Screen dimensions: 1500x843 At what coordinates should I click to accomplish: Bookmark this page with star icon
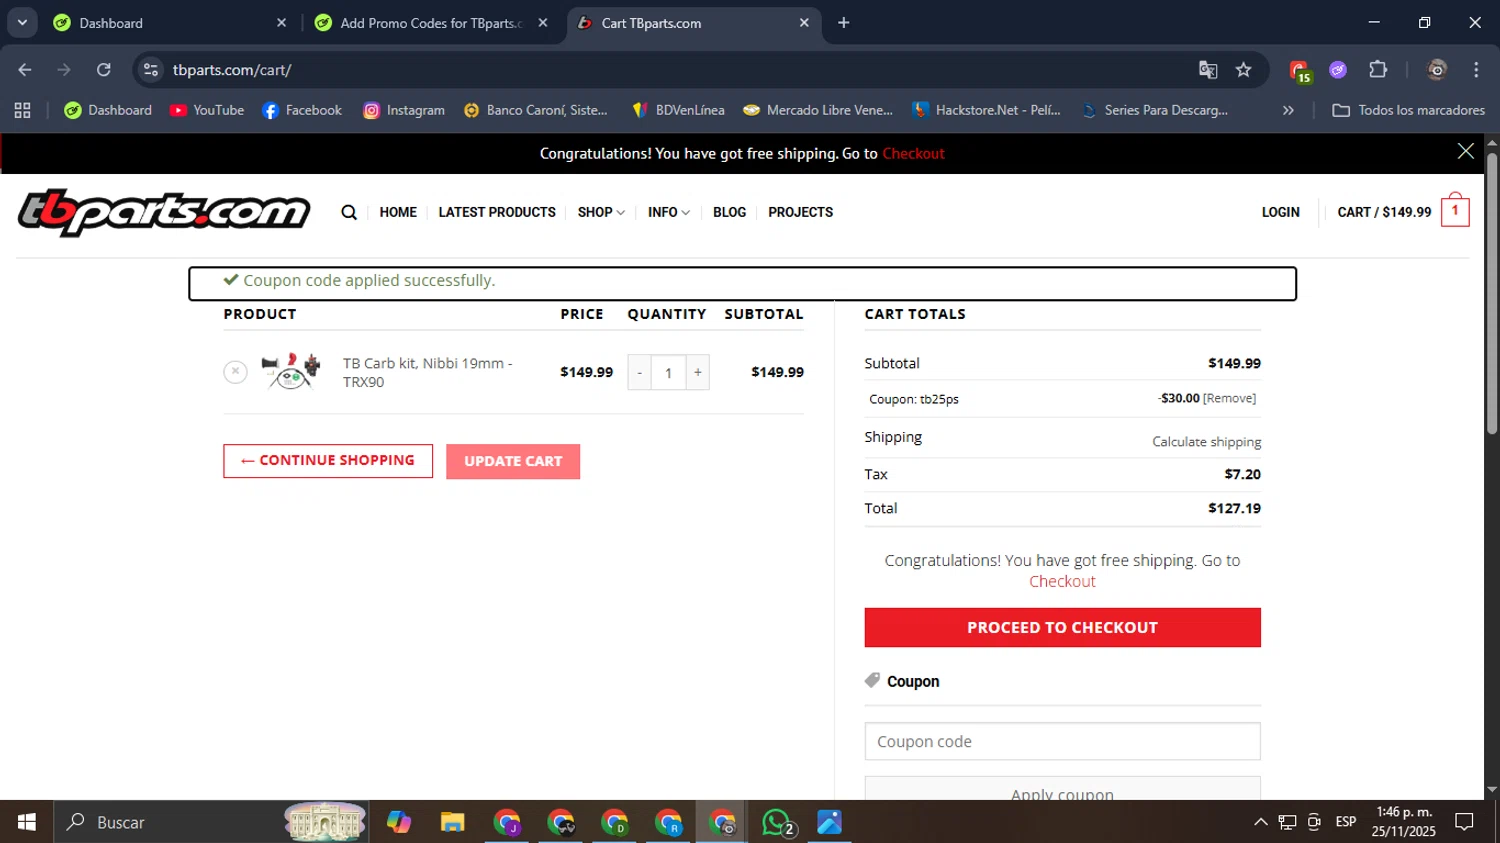click(1243, 69)
